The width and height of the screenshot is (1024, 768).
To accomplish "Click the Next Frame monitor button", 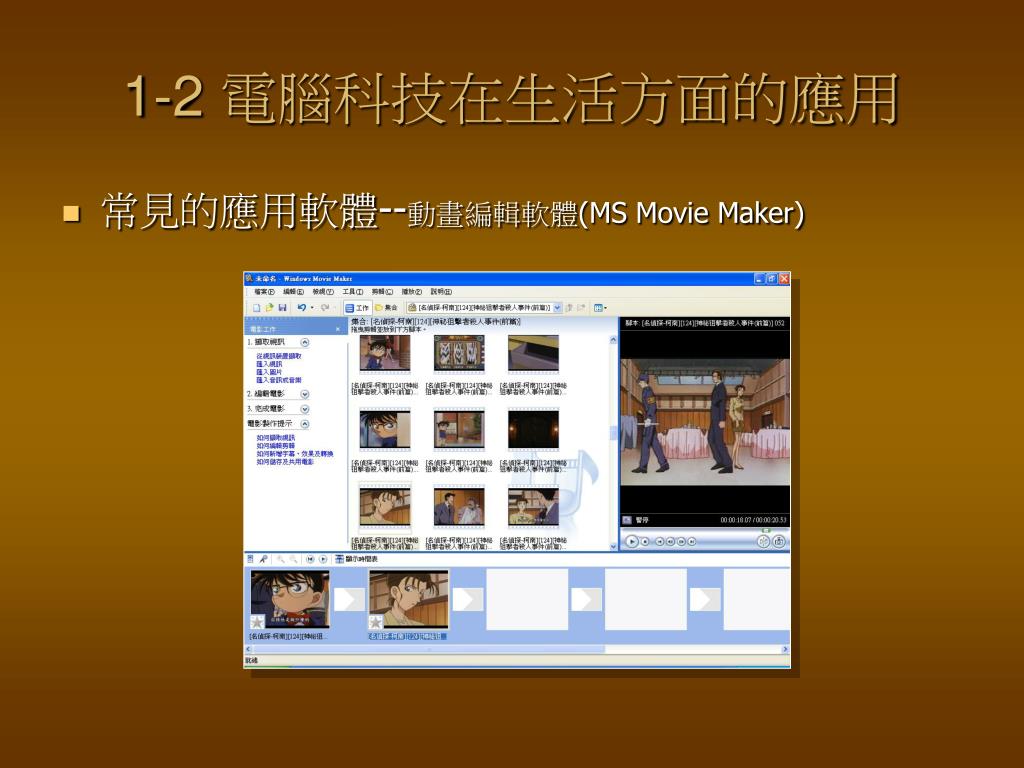I will (x=681, y=541).
